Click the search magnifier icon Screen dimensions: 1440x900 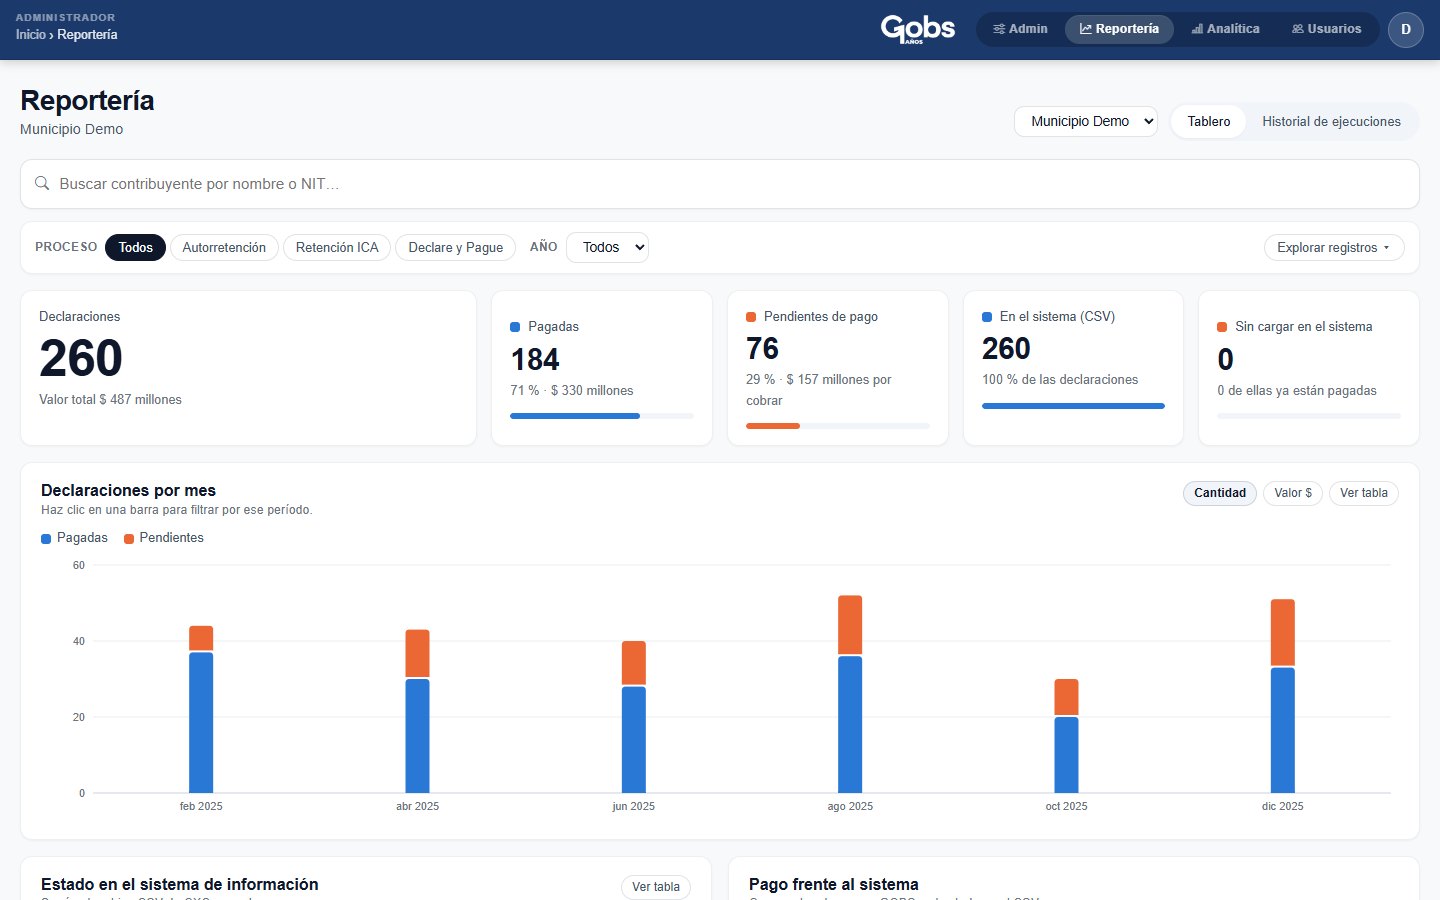(x=42, y=184)
